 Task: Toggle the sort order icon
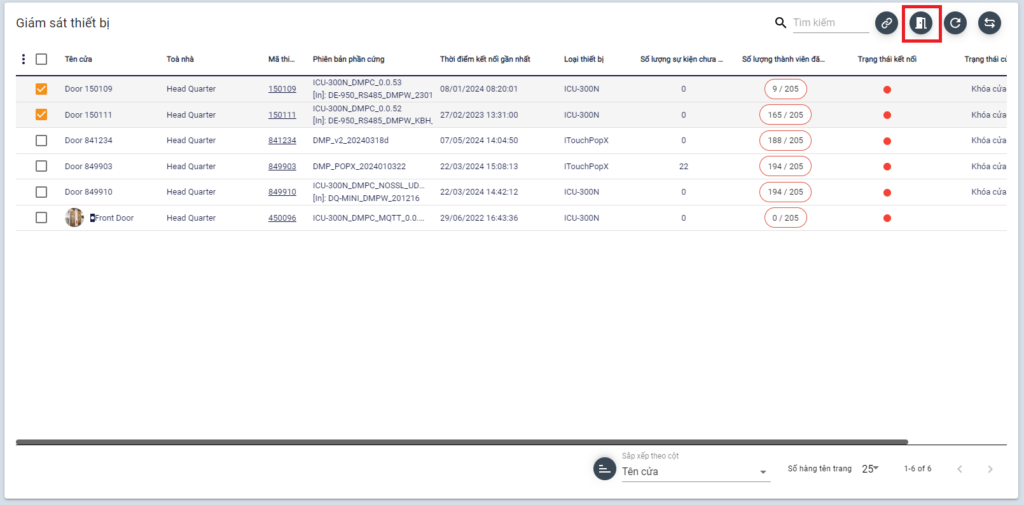[604, 469]
